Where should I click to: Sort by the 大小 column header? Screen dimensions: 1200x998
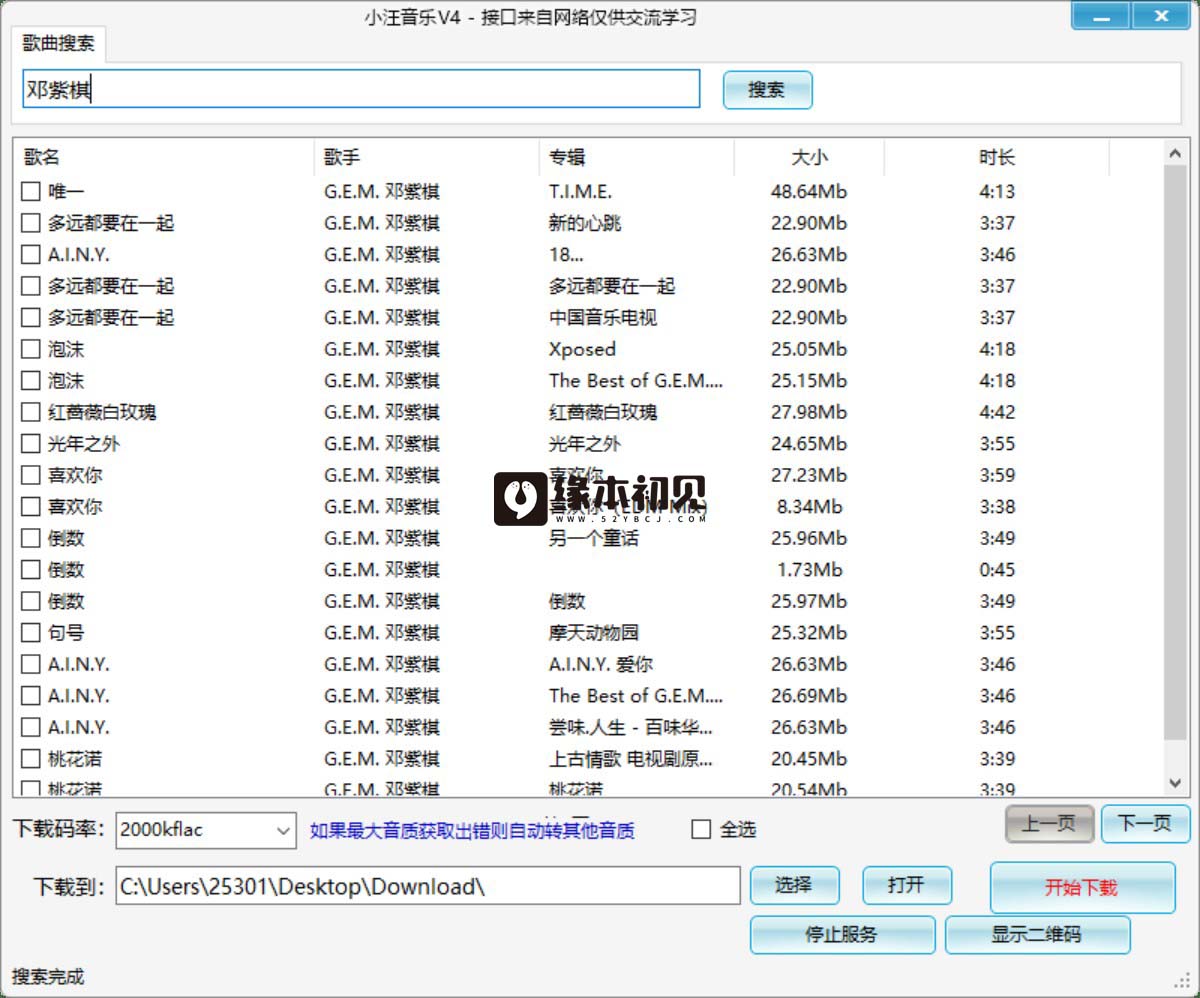tap(809, 157)
